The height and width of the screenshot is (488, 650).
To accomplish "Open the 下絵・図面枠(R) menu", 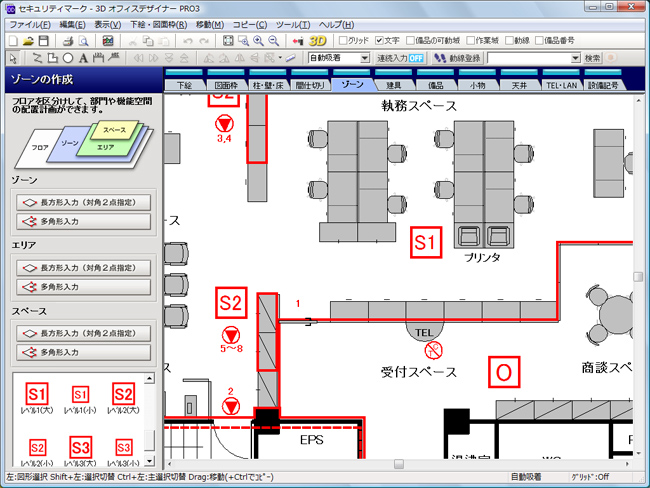I will coord(158,25).
